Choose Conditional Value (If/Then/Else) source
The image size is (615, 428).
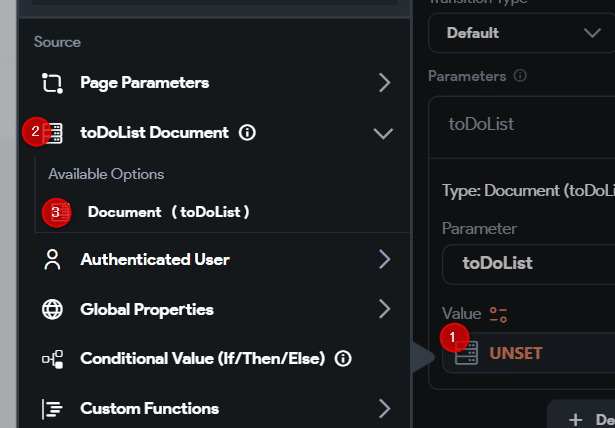214,359
